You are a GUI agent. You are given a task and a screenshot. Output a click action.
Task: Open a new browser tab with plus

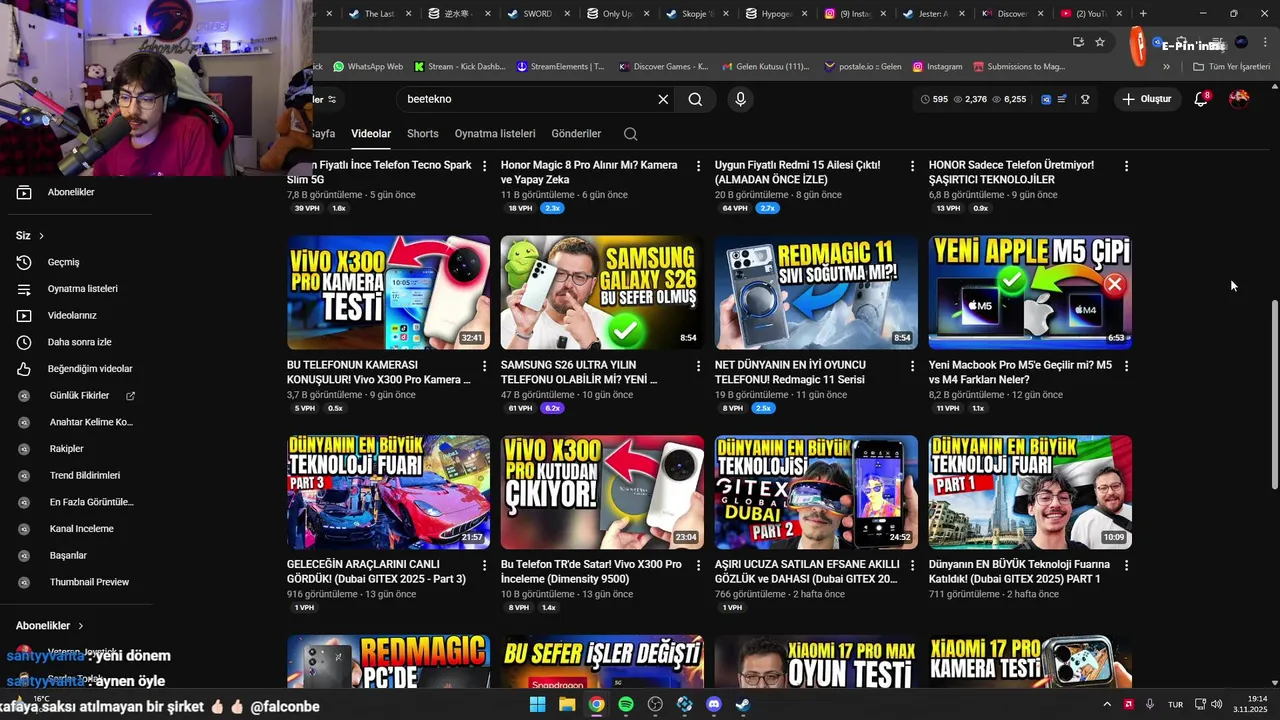(1143, 14)
